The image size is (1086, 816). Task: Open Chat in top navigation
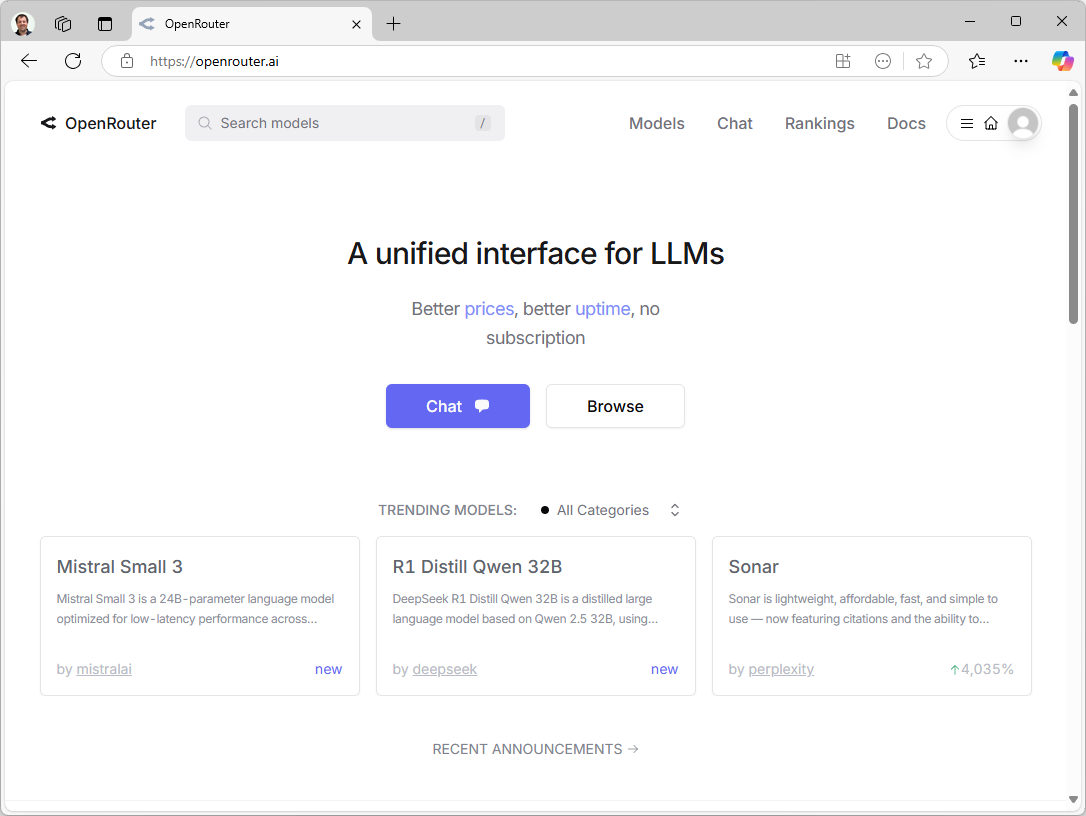tap(734, 123)
